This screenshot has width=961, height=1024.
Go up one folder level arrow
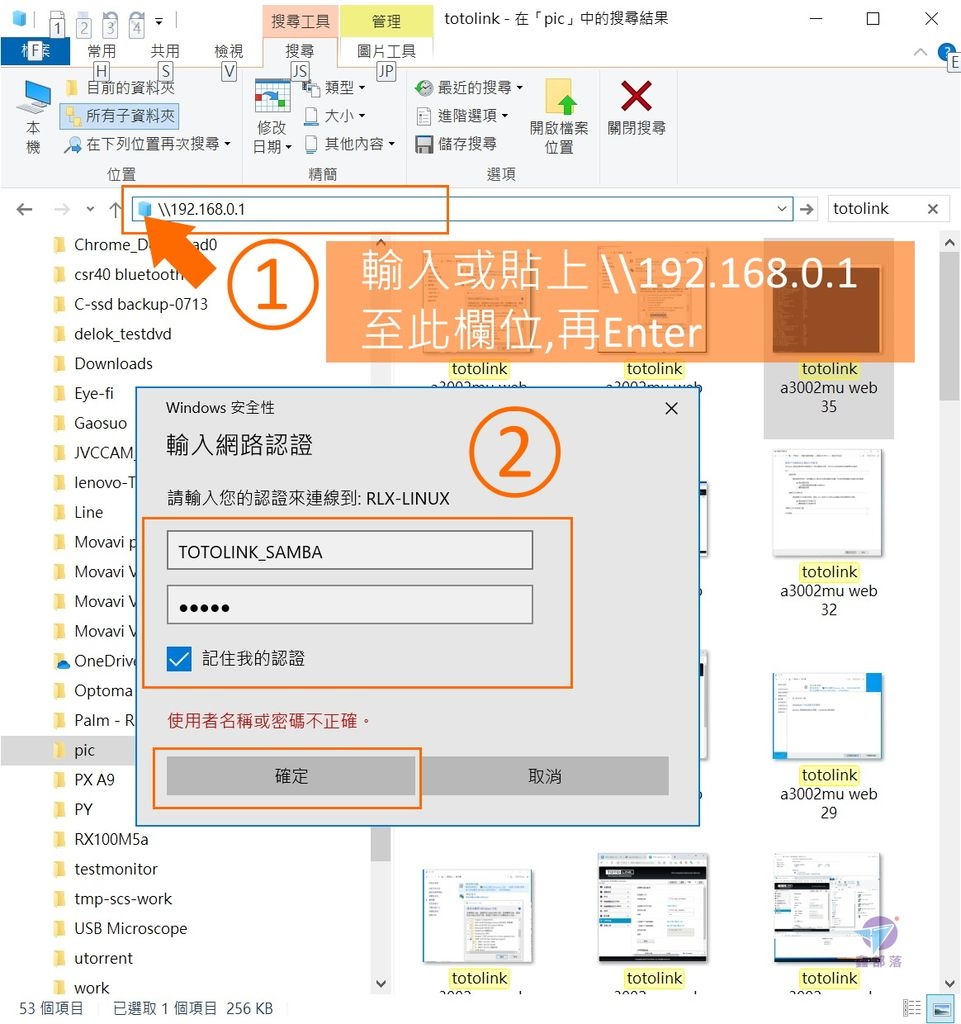pyautogui.click(x=115, y=209)
